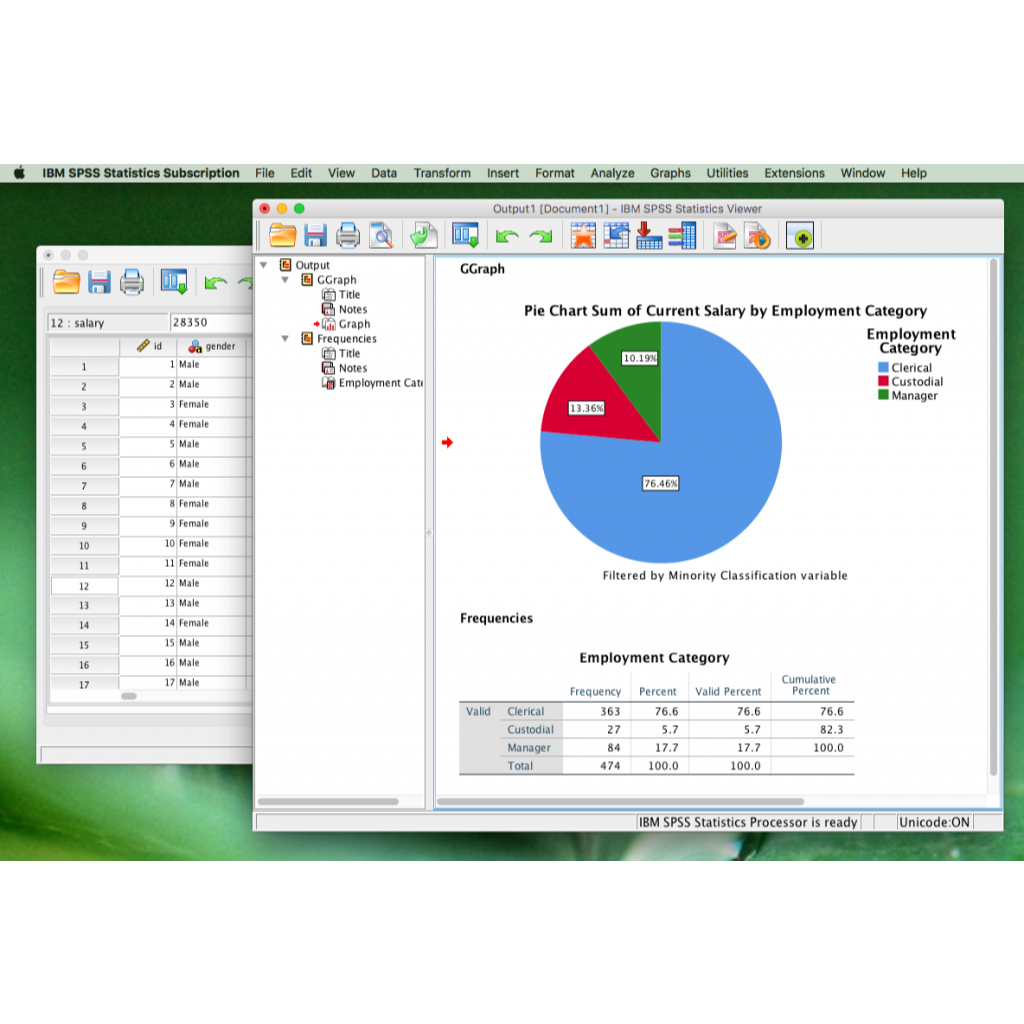1024x1024 pixels.
Task: Click the Viewer content horizontal scrollbar
Action: click(620, 801)
